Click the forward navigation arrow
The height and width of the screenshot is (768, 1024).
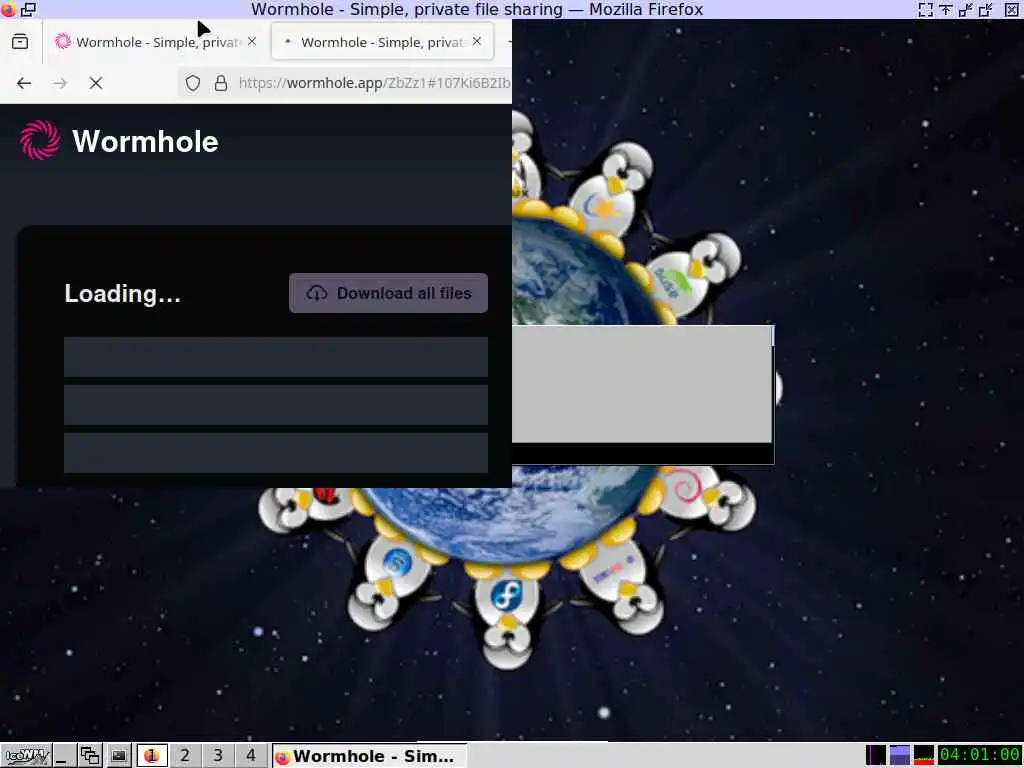click(60, 83)
